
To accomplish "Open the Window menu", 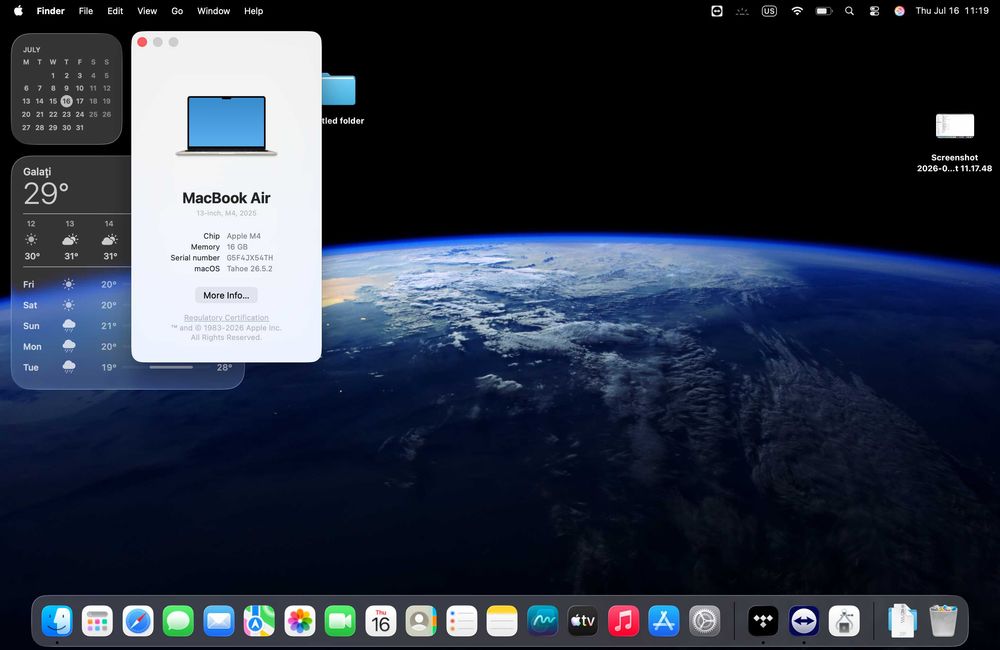I will point(213,11).
